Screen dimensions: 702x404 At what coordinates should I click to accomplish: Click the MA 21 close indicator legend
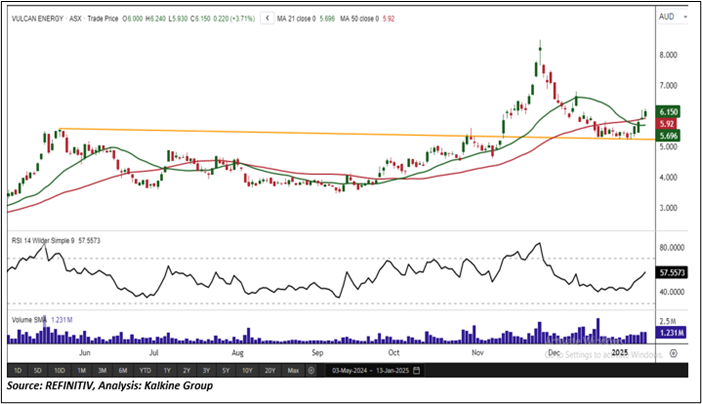click(306, 19)
